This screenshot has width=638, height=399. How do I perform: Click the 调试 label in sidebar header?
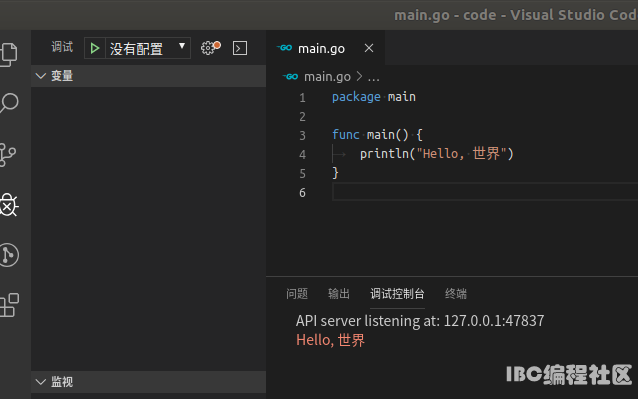(62, 47)
